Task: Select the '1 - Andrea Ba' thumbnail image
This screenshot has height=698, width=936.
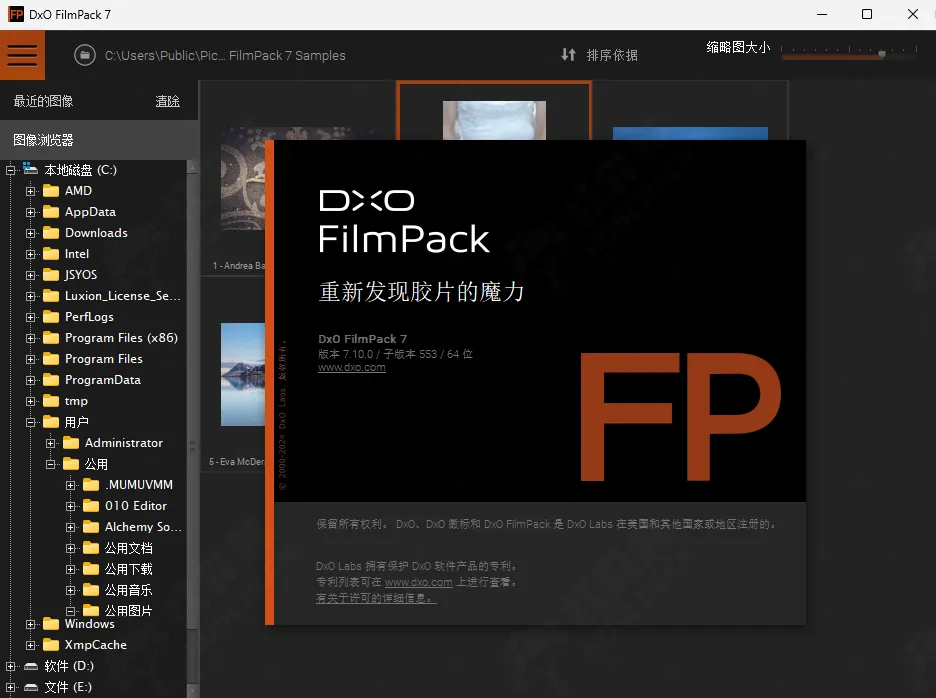Action: tap(243, 179)
